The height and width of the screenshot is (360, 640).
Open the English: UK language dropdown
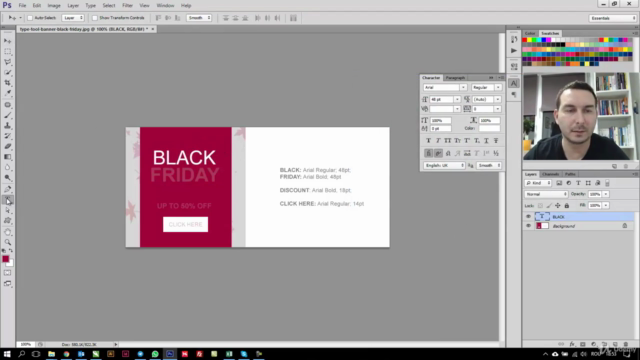[444, 165]
